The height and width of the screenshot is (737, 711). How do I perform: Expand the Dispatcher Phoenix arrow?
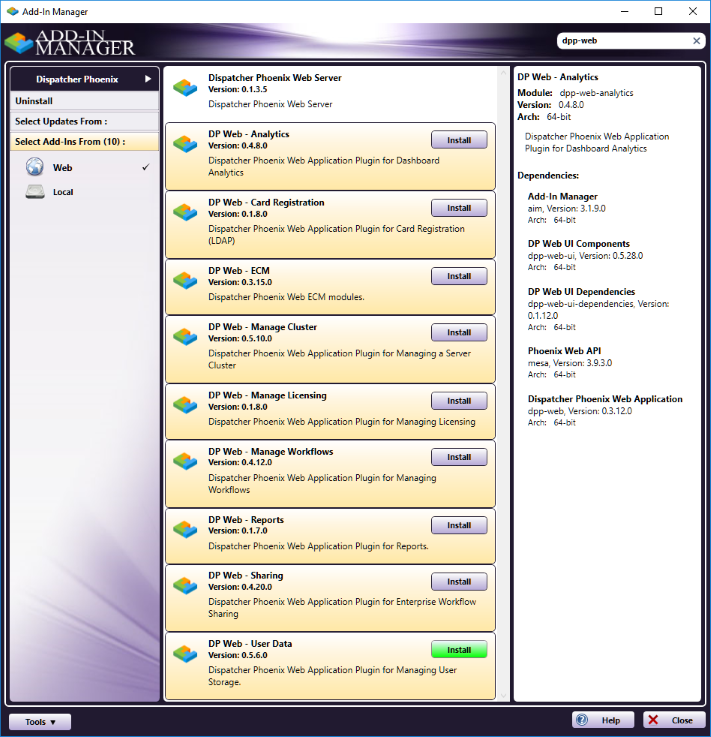[148, 79]
